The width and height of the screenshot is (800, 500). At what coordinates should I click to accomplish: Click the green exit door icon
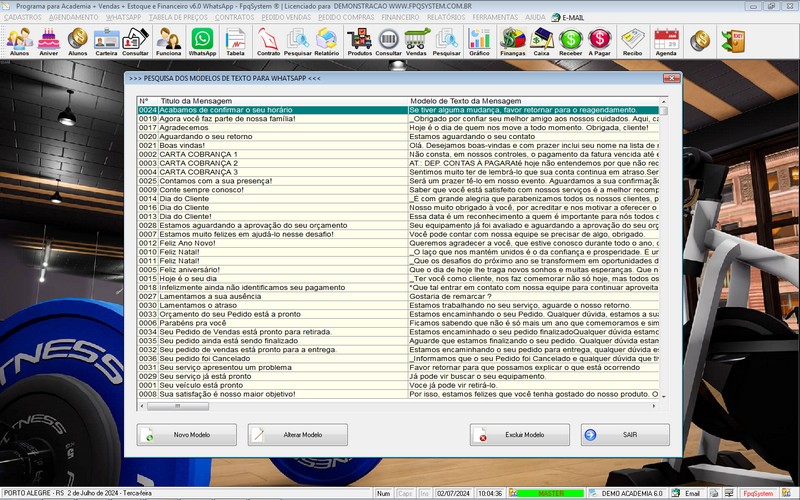[x=733, y=40]
